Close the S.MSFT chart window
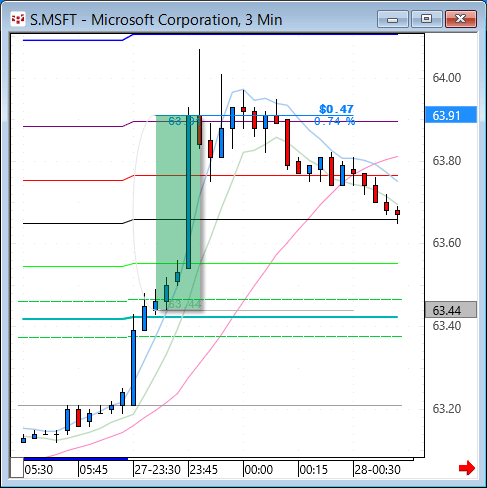This screenshot has width=487, height=488. 461,19
